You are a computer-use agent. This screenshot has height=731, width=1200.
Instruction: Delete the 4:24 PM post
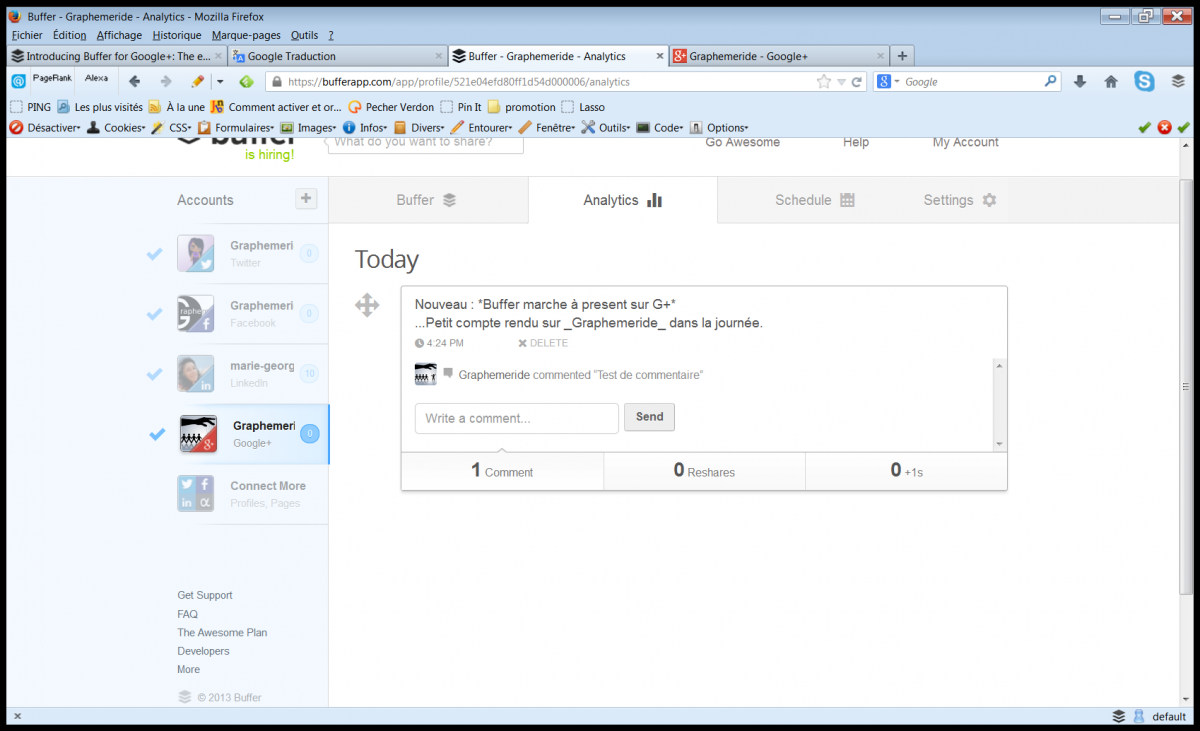tap(543, 343)
